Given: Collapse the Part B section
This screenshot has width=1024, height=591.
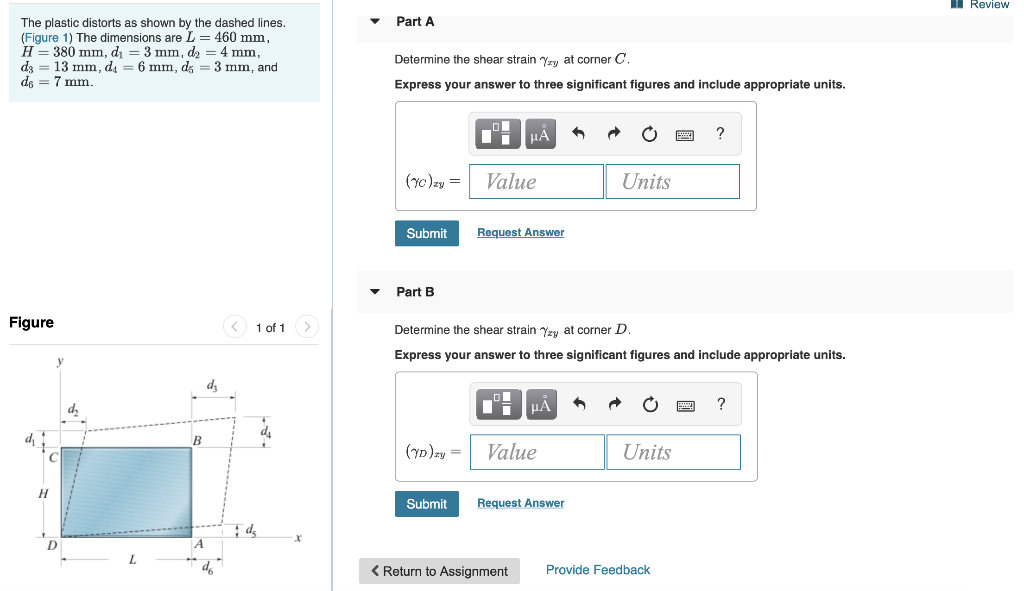Looking at the screenshot, I should tap(374, 291).
